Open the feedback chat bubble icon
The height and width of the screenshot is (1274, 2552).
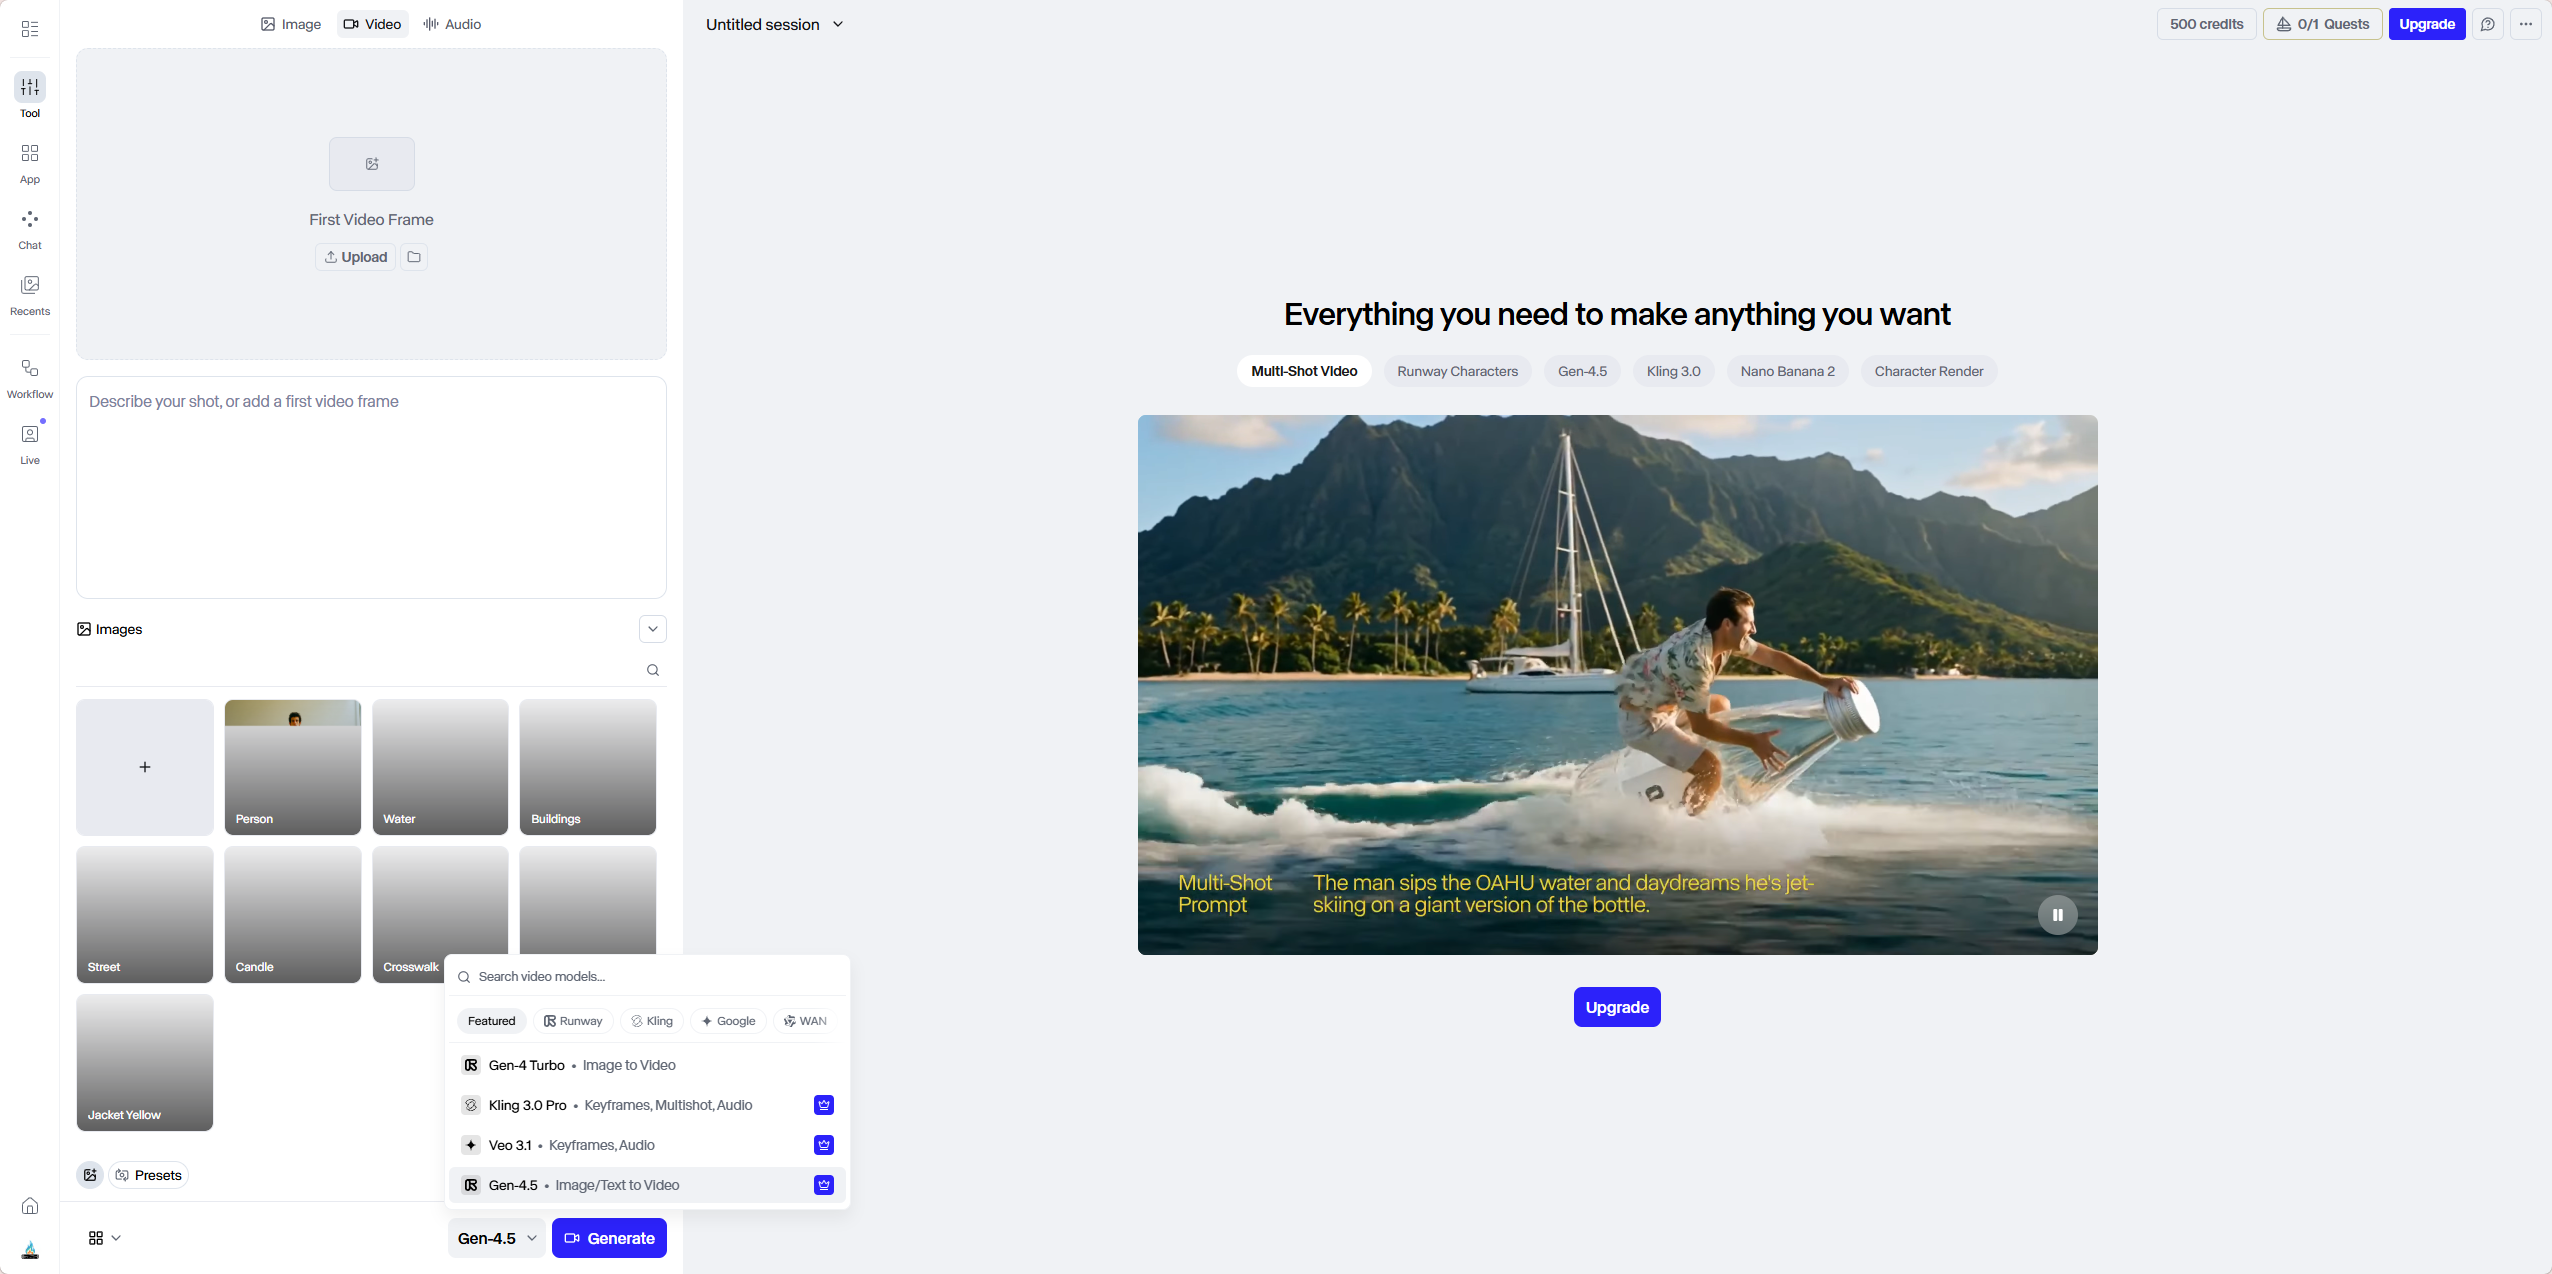2487,24
